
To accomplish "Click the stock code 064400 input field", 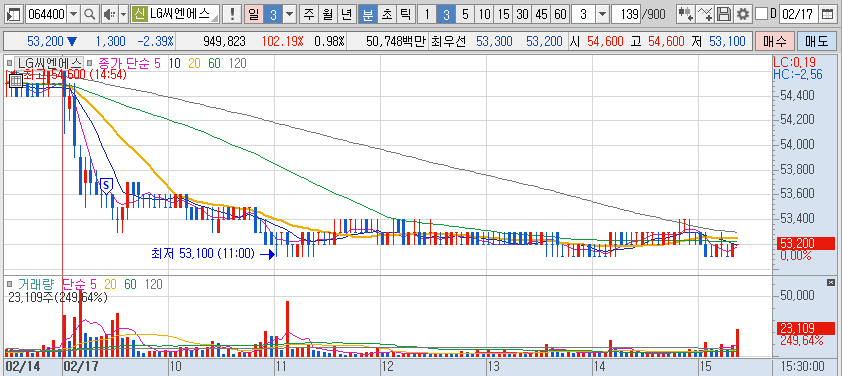I will coord(46,14).
